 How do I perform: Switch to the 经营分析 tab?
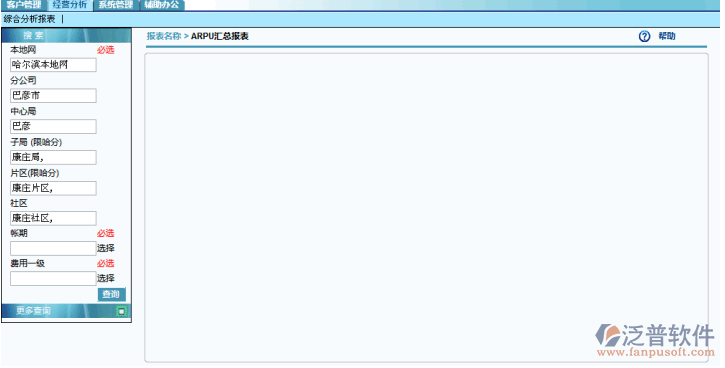(x=69, y=5)
